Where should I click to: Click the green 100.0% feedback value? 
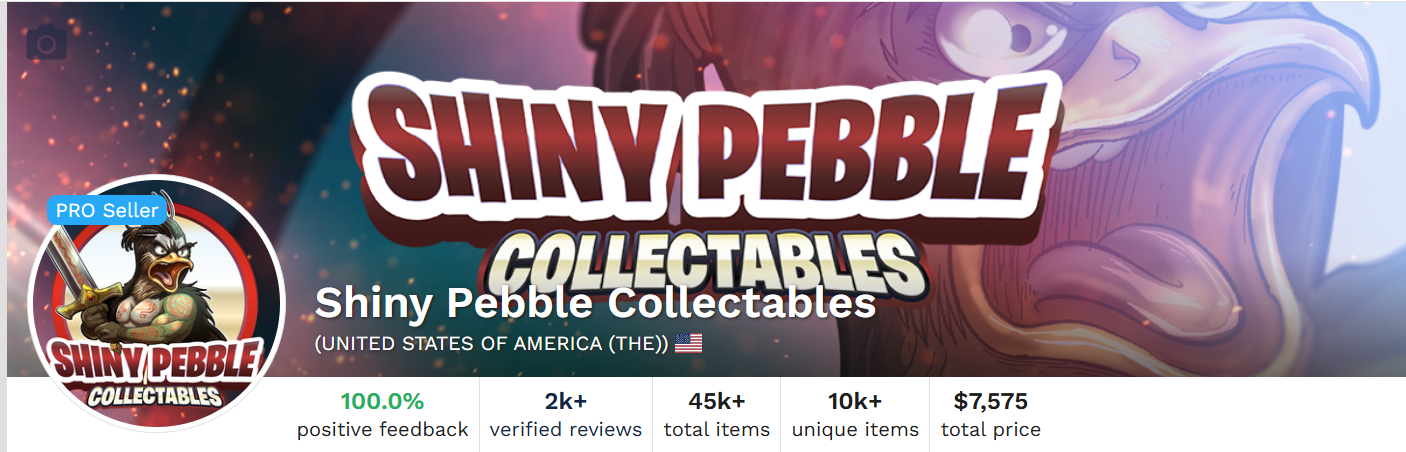382,402
